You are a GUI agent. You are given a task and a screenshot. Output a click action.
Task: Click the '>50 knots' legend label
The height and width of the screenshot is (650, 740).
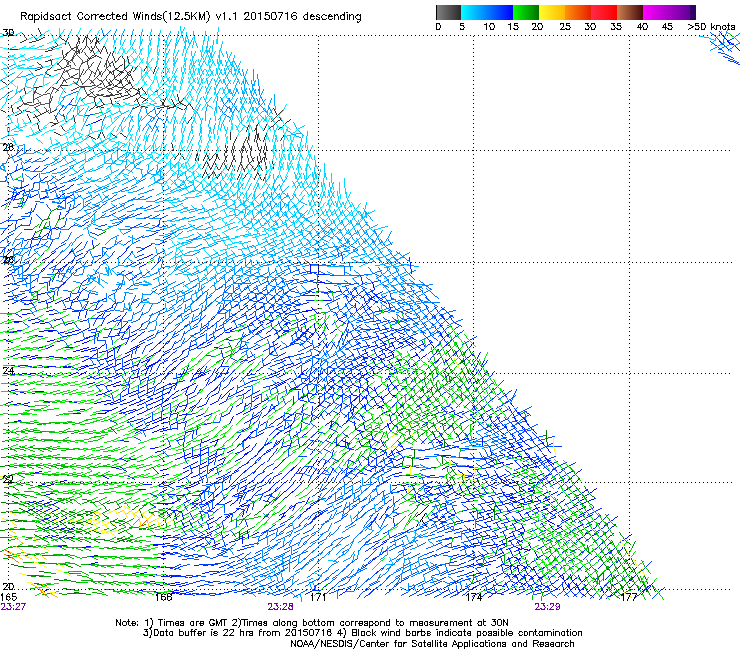coord(711,27)
